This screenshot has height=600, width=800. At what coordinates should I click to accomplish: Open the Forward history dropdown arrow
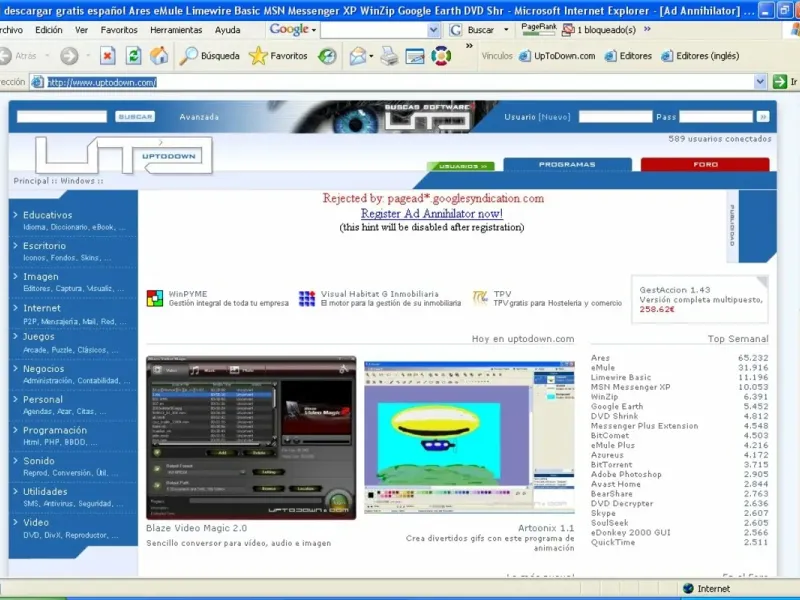coord(88,56)
